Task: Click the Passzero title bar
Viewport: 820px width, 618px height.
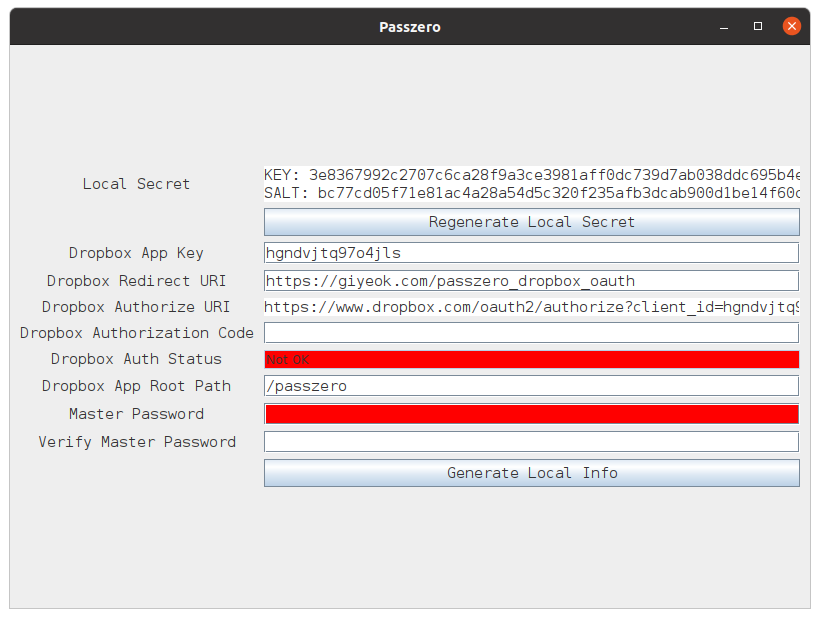Action: [410, 27]
